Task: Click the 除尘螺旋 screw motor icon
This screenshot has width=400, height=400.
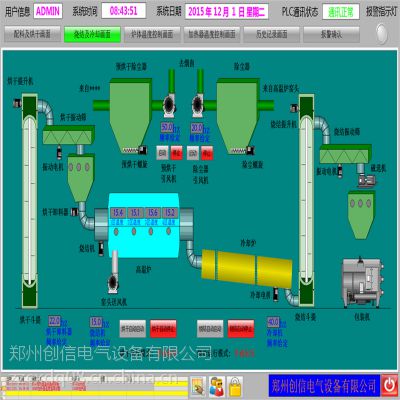Action: (x=250, y=150)
